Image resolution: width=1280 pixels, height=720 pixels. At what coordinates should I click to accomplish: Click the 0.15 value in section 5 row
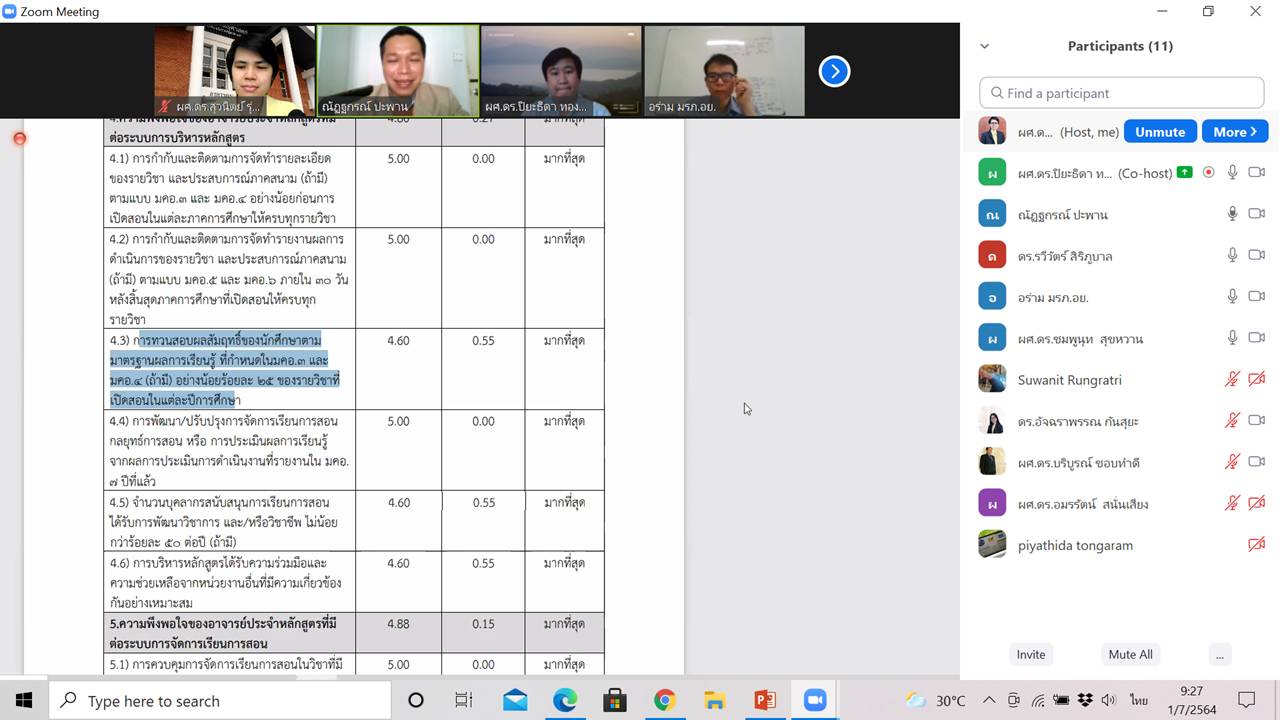(483, 623)
